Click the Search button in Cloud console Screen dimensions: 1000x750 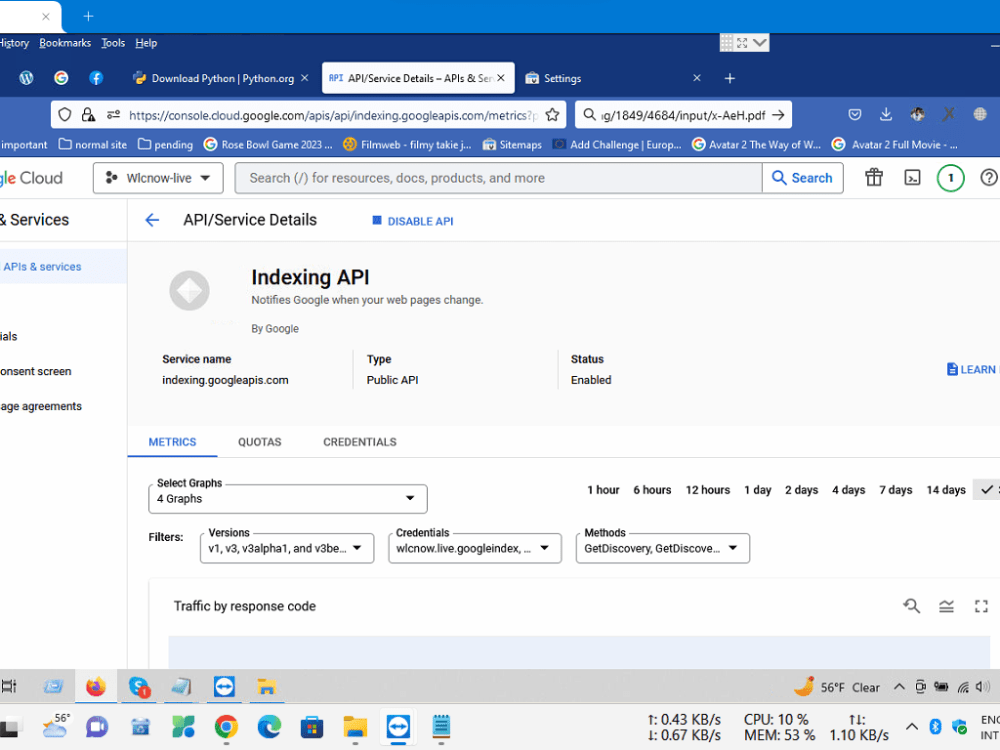click(x=802, y=177)
